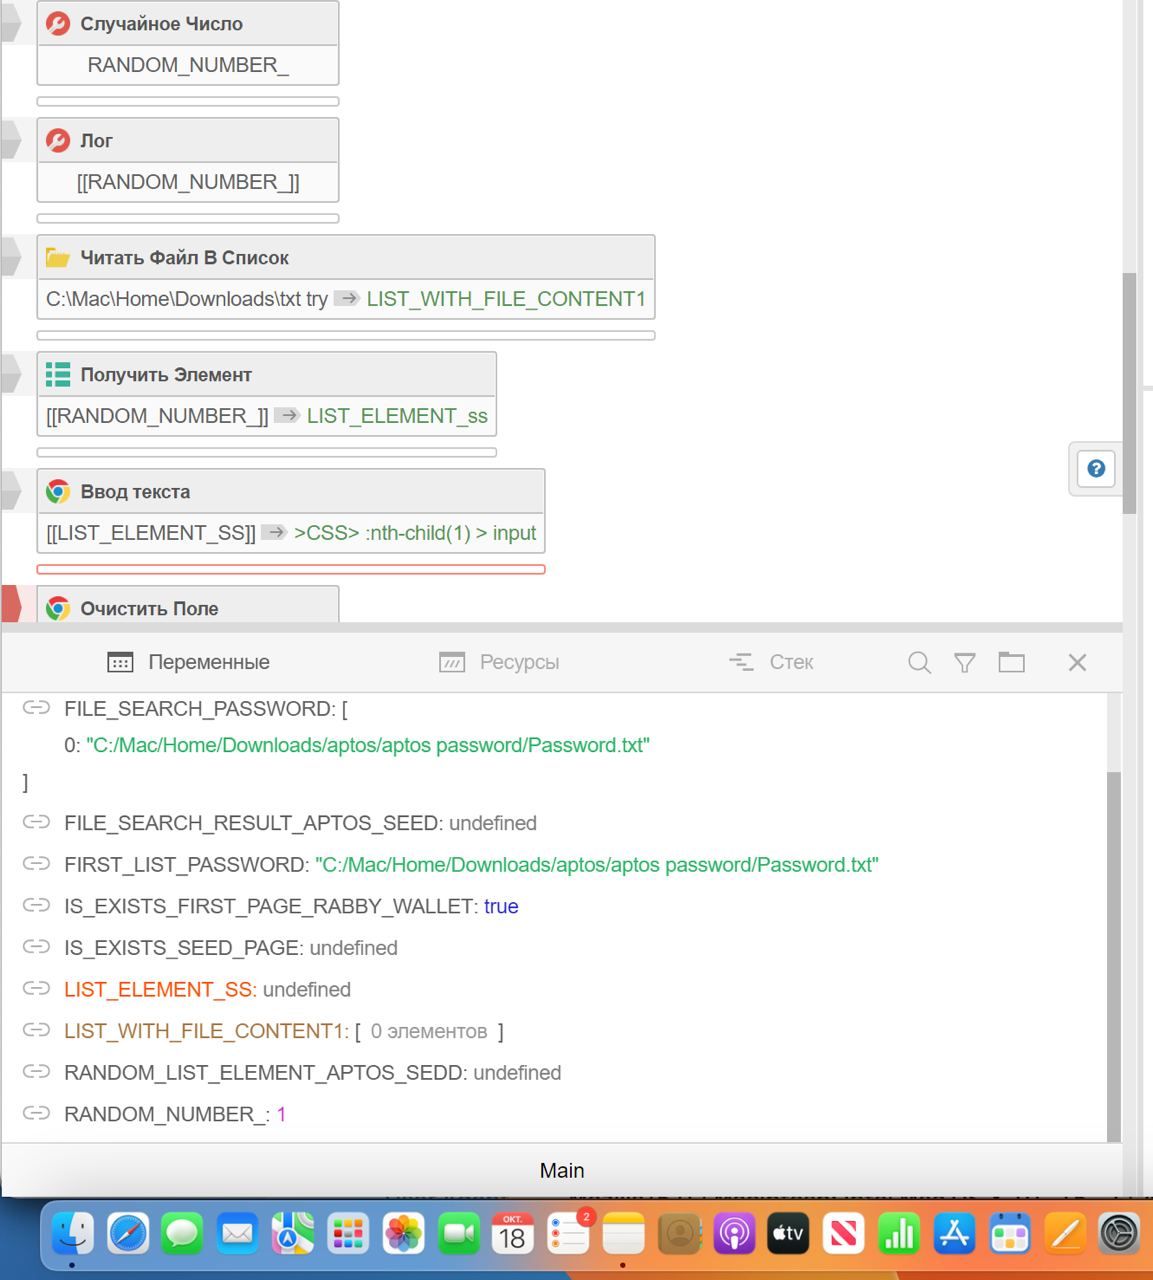Click red insertion marker below Ввод текста

[x=290, y=569]
